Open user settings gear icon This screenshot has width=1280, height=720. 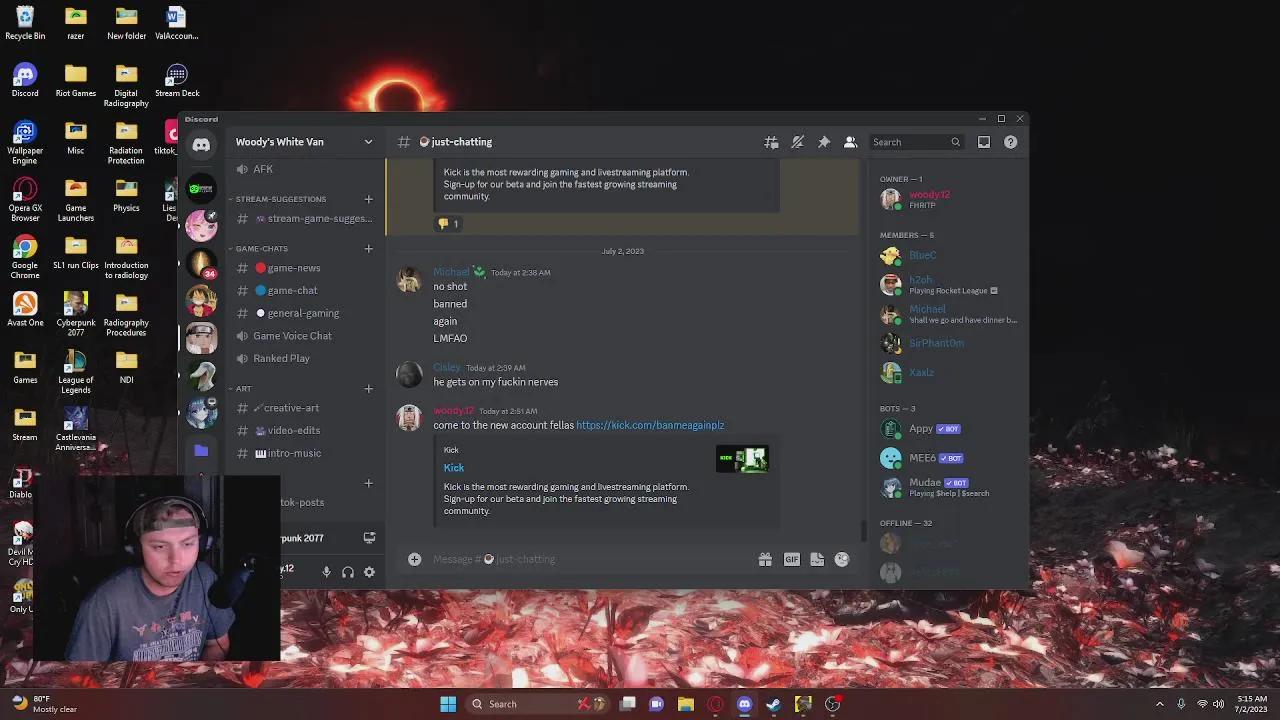[x=369, y=572]
